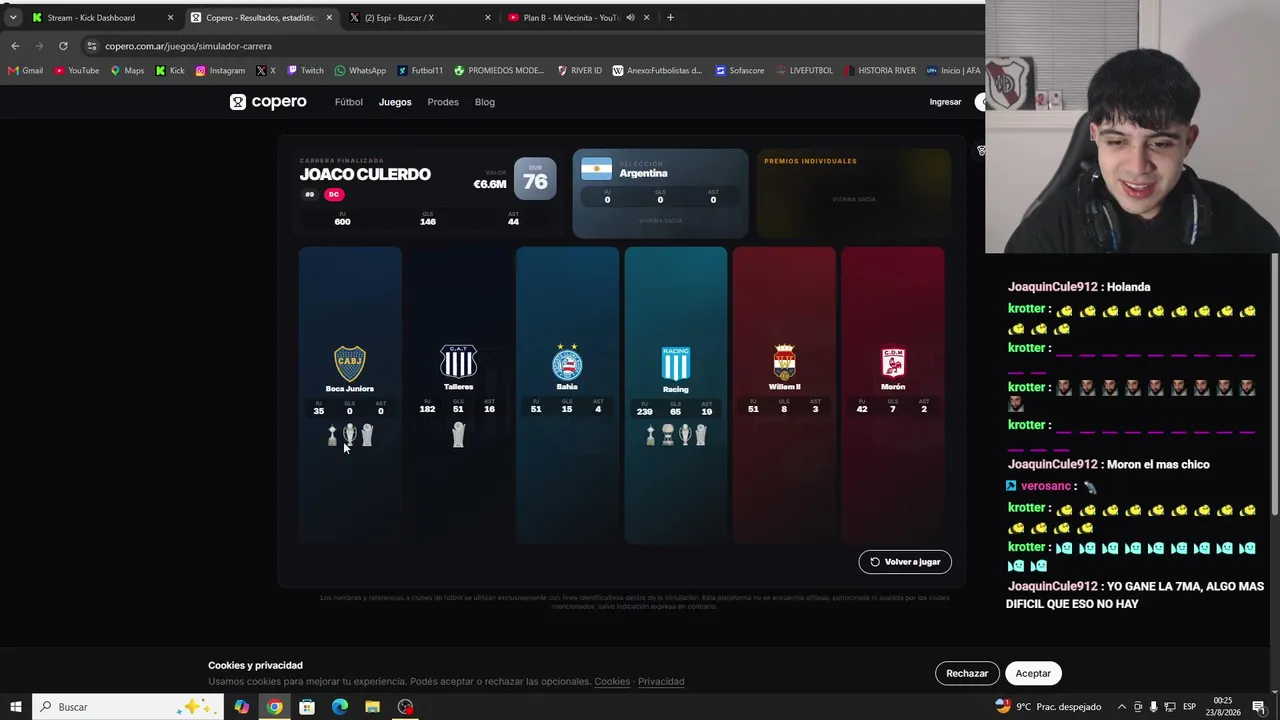The height and width of the screenshot is (720, 1280).
Task: Select the Racing club crest
Action: tap(676, 364)
